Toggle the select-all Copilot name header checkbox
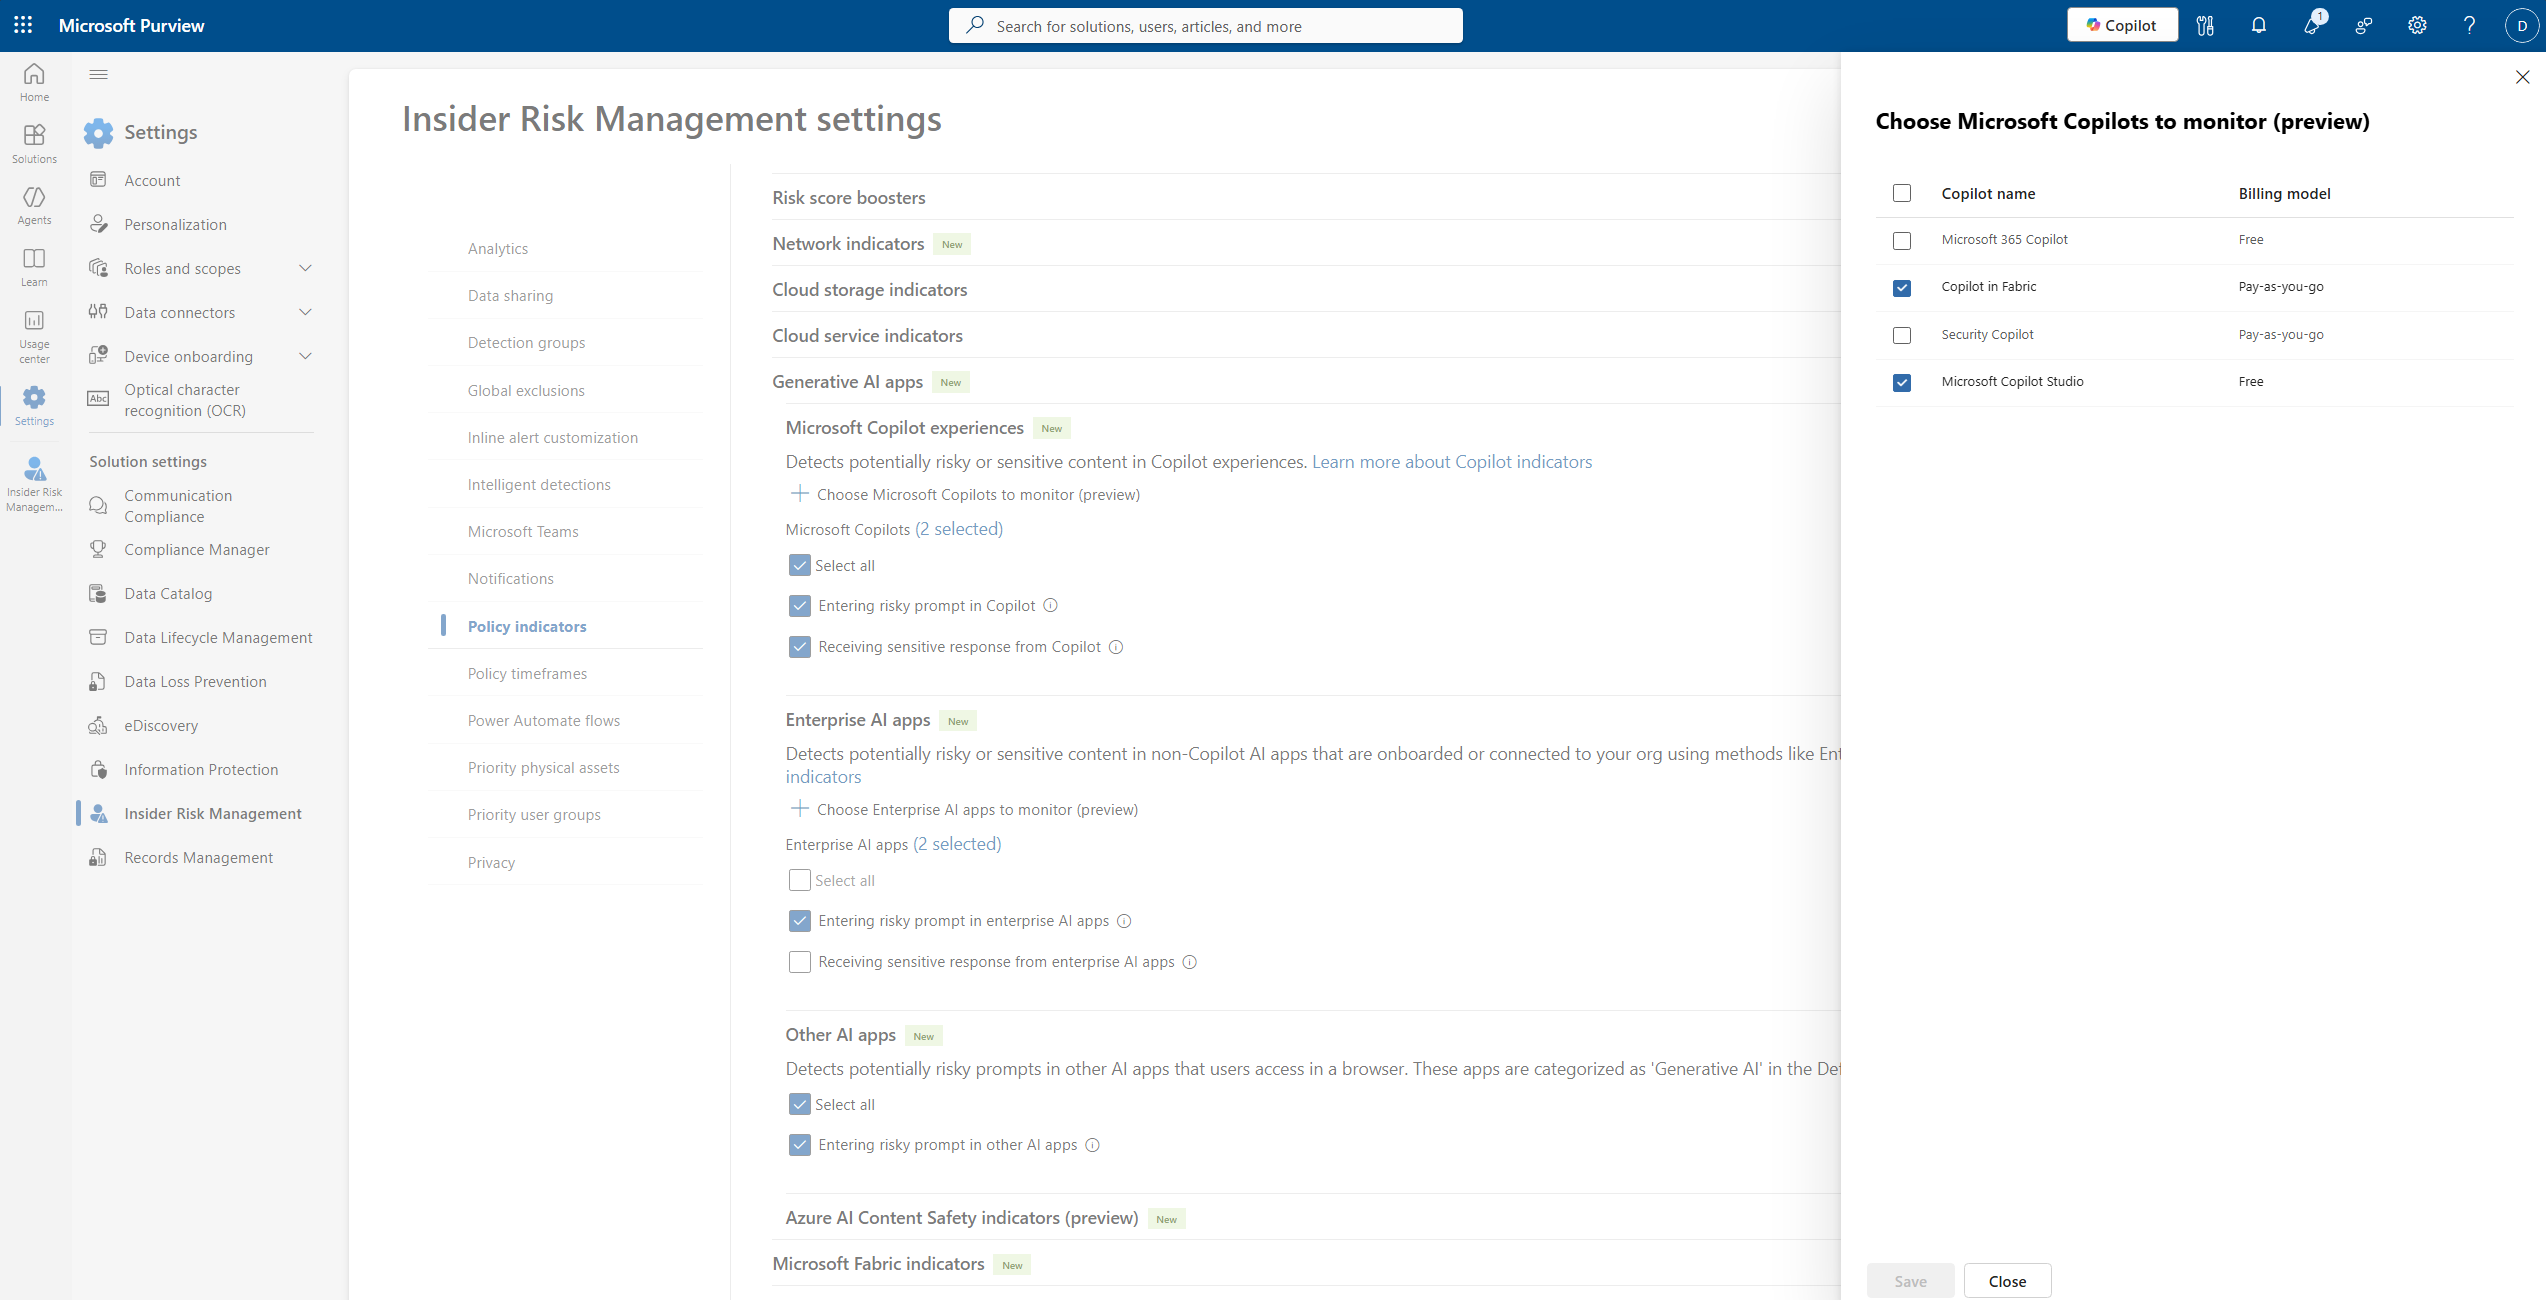Viewport: 2546px width, 1300px height. [1901, 193]
